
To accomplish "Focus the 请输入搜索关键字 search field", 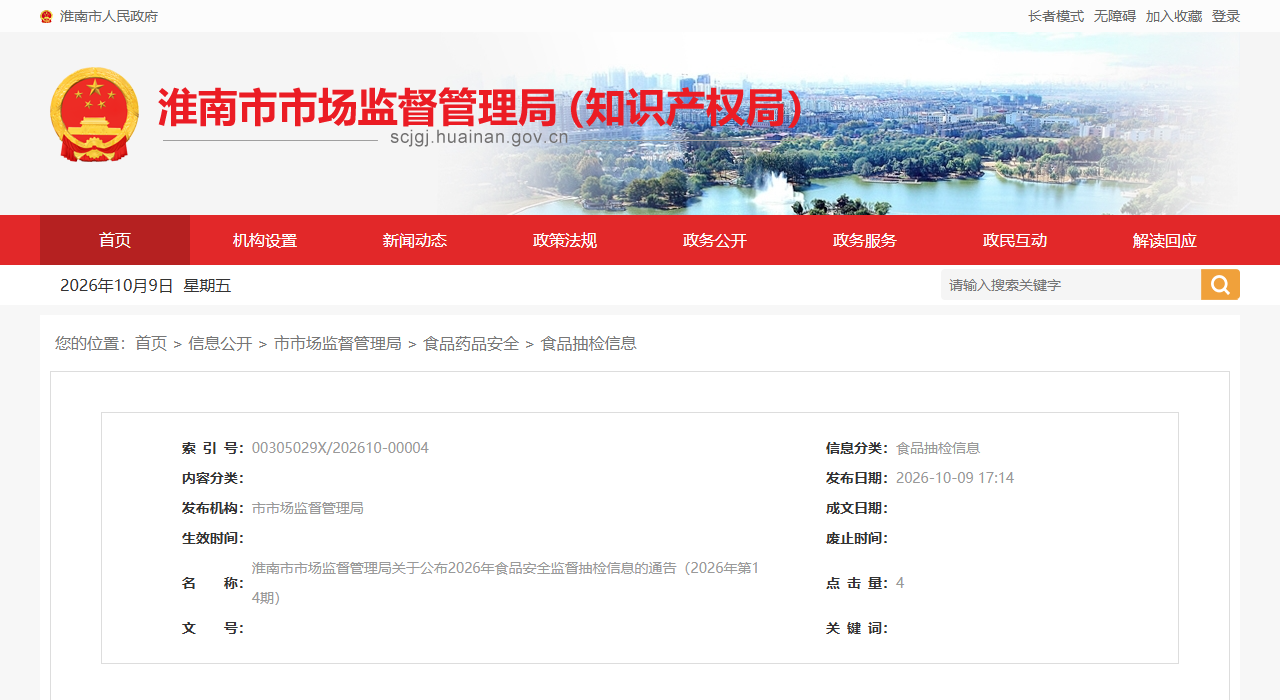I will click(x=1071, y=285).
